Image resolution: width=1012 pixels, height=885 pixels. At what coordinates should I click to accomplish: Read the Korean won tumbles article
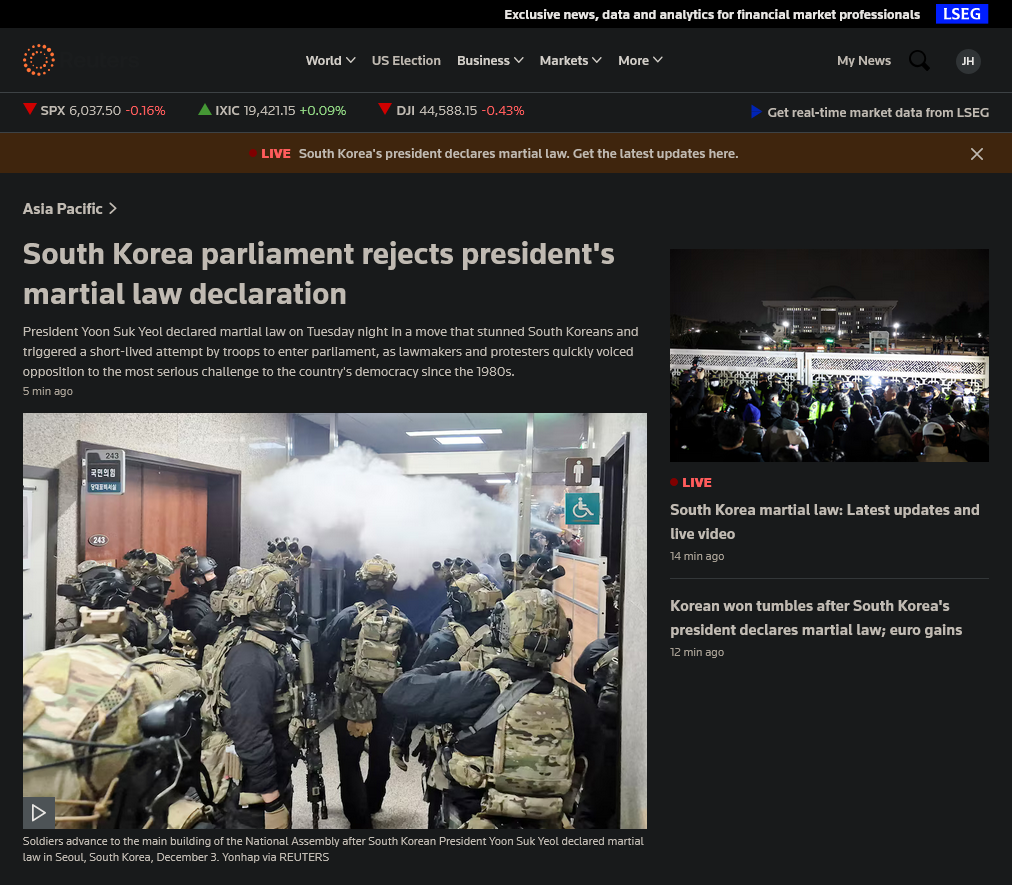815,618
